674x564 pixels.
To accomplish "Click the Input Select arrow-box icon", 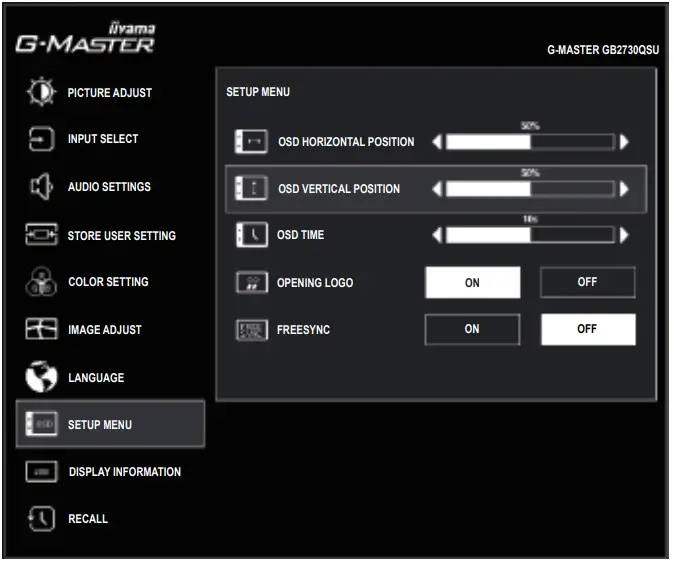I will click(x=41, y=139).
